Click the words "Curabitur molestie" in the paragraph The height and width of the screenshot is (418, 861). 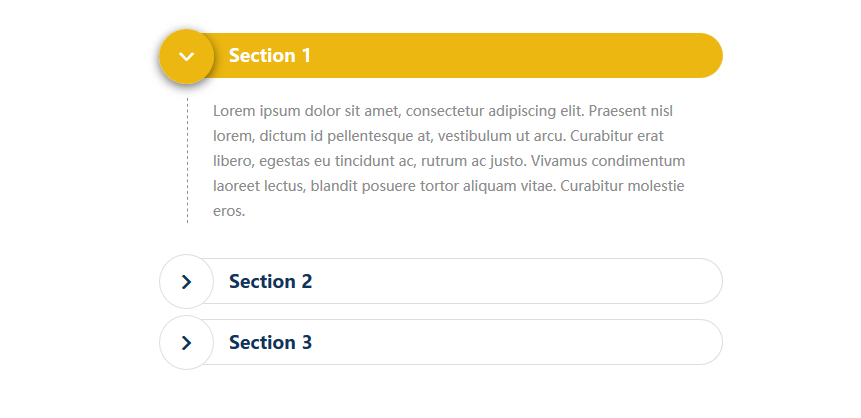623,186
